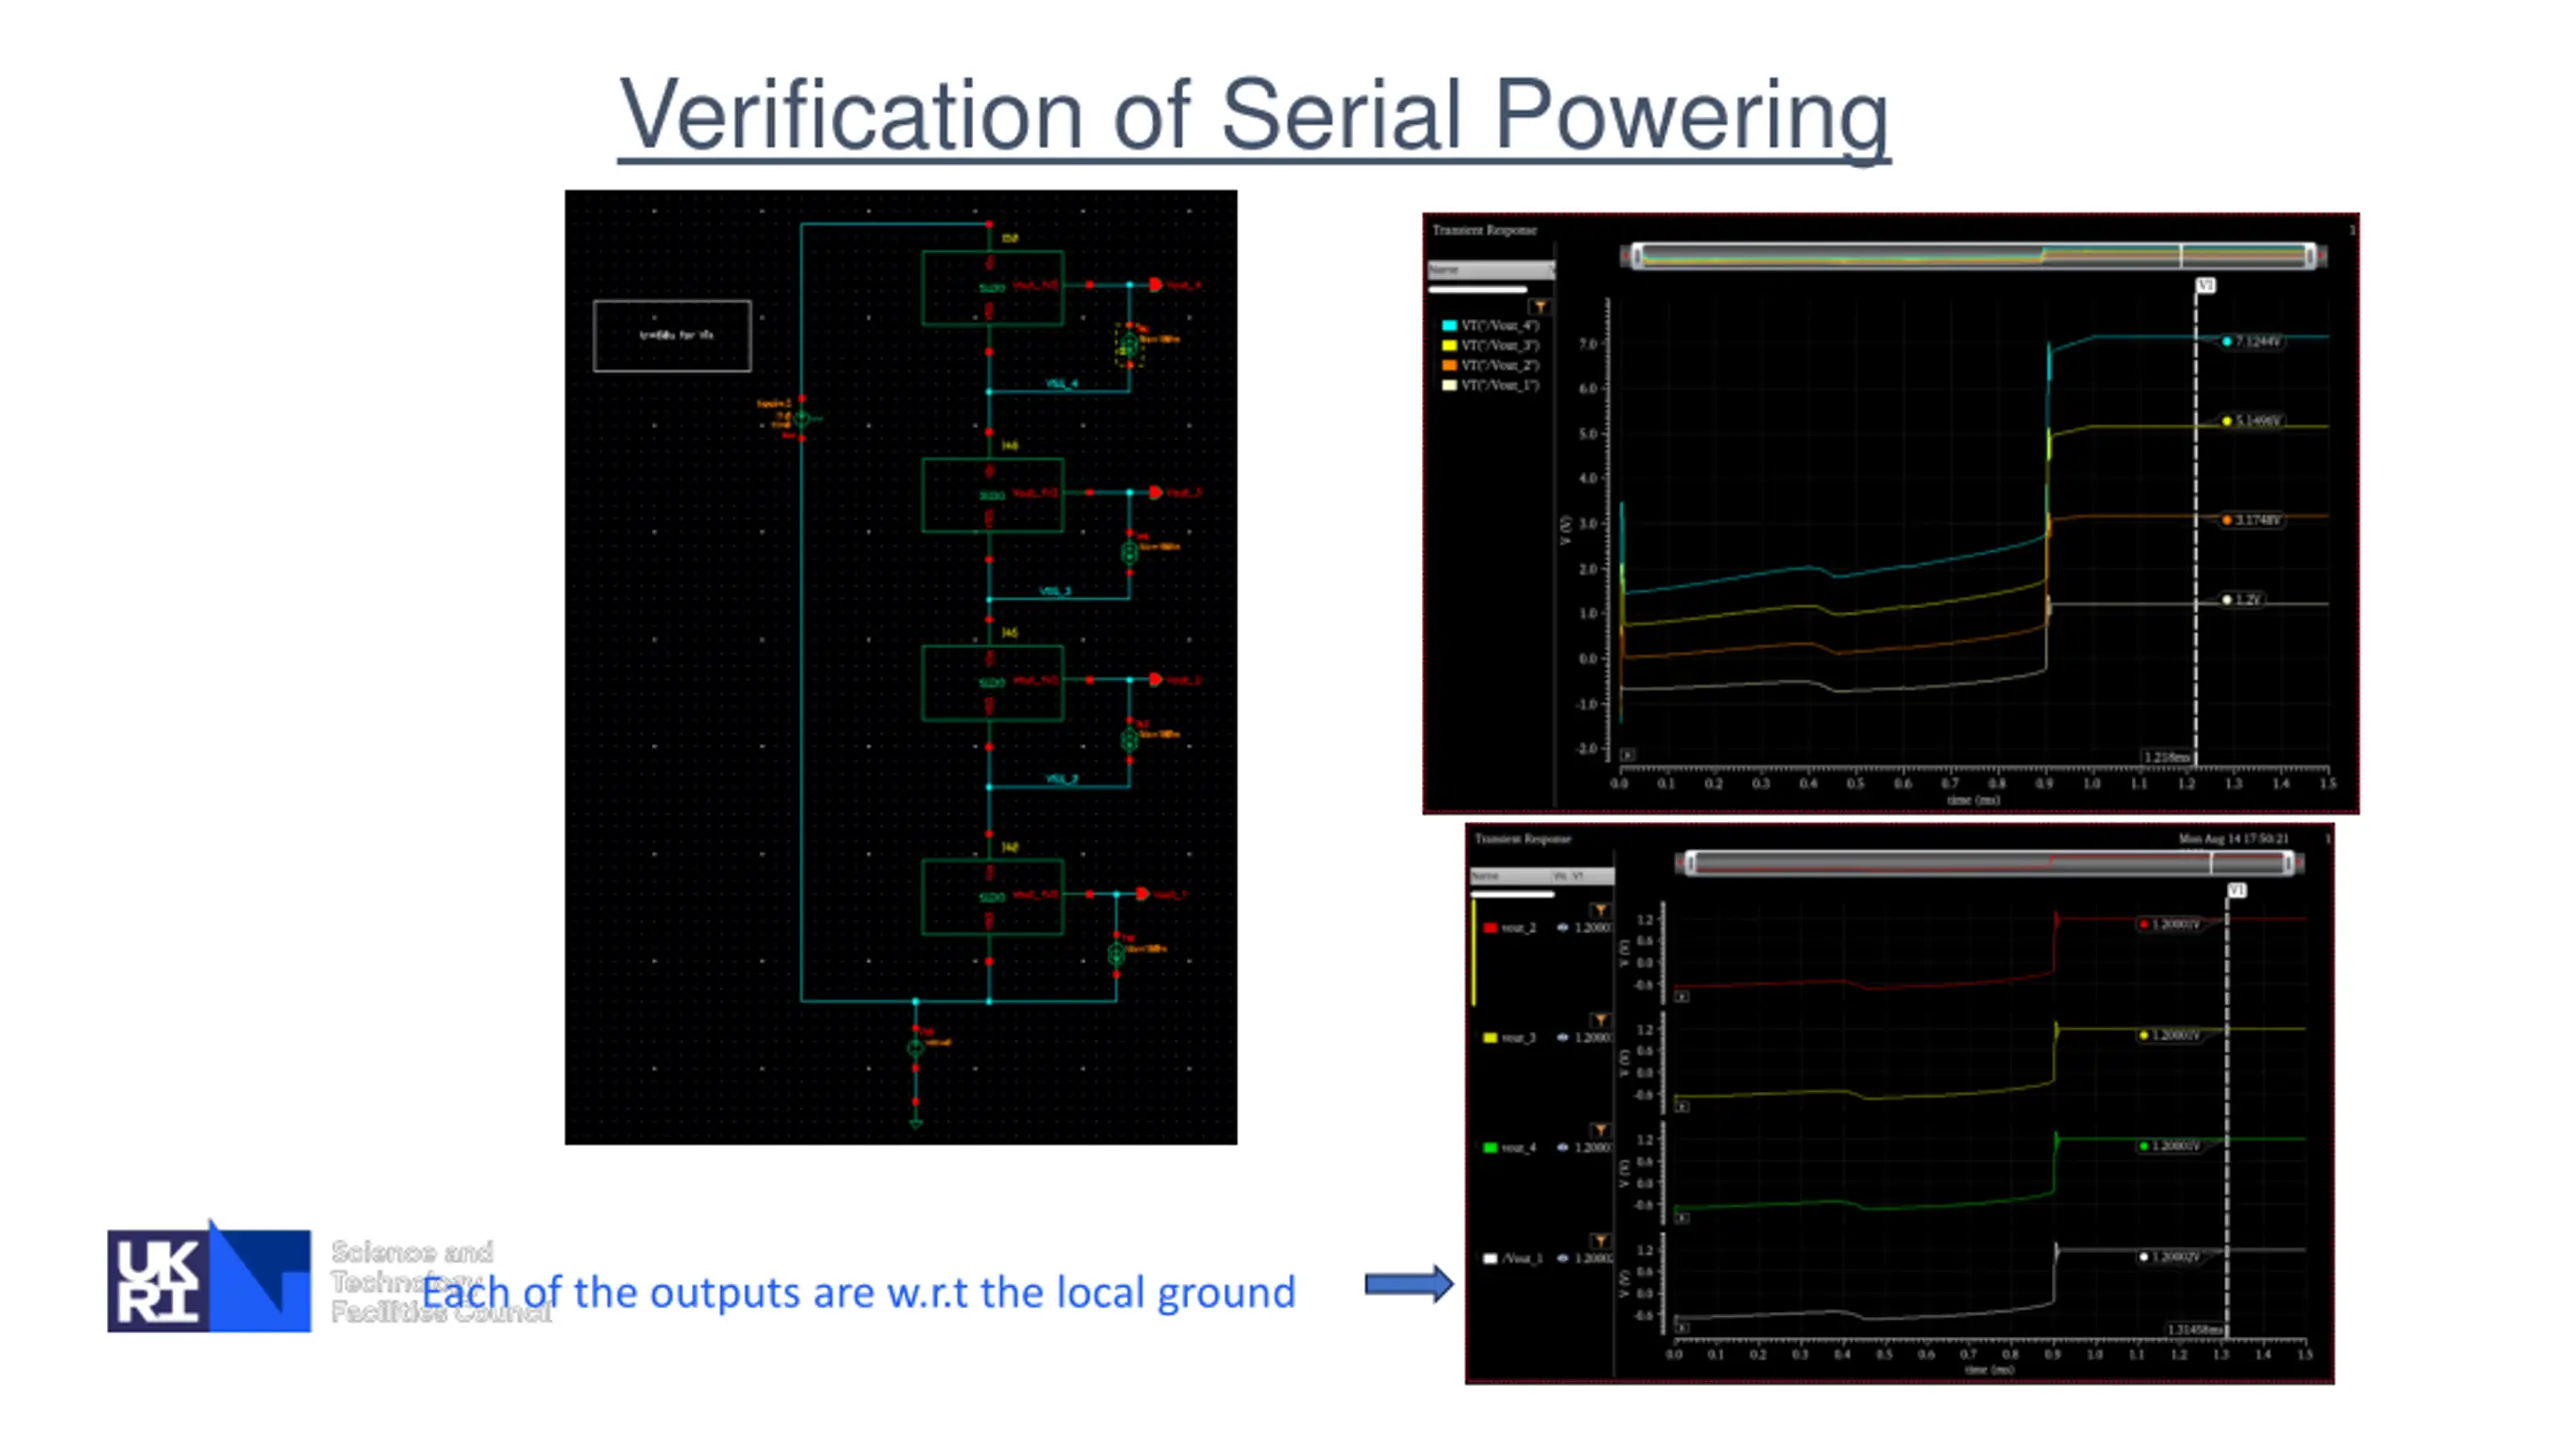Click the small arrow button under the white Vout_1 strip

(1682, 1327)
